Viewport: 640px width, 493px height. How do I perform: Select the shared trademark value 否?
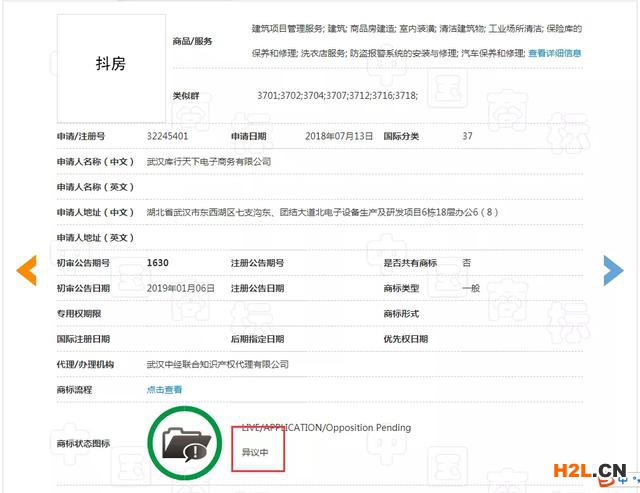point(467,263)
